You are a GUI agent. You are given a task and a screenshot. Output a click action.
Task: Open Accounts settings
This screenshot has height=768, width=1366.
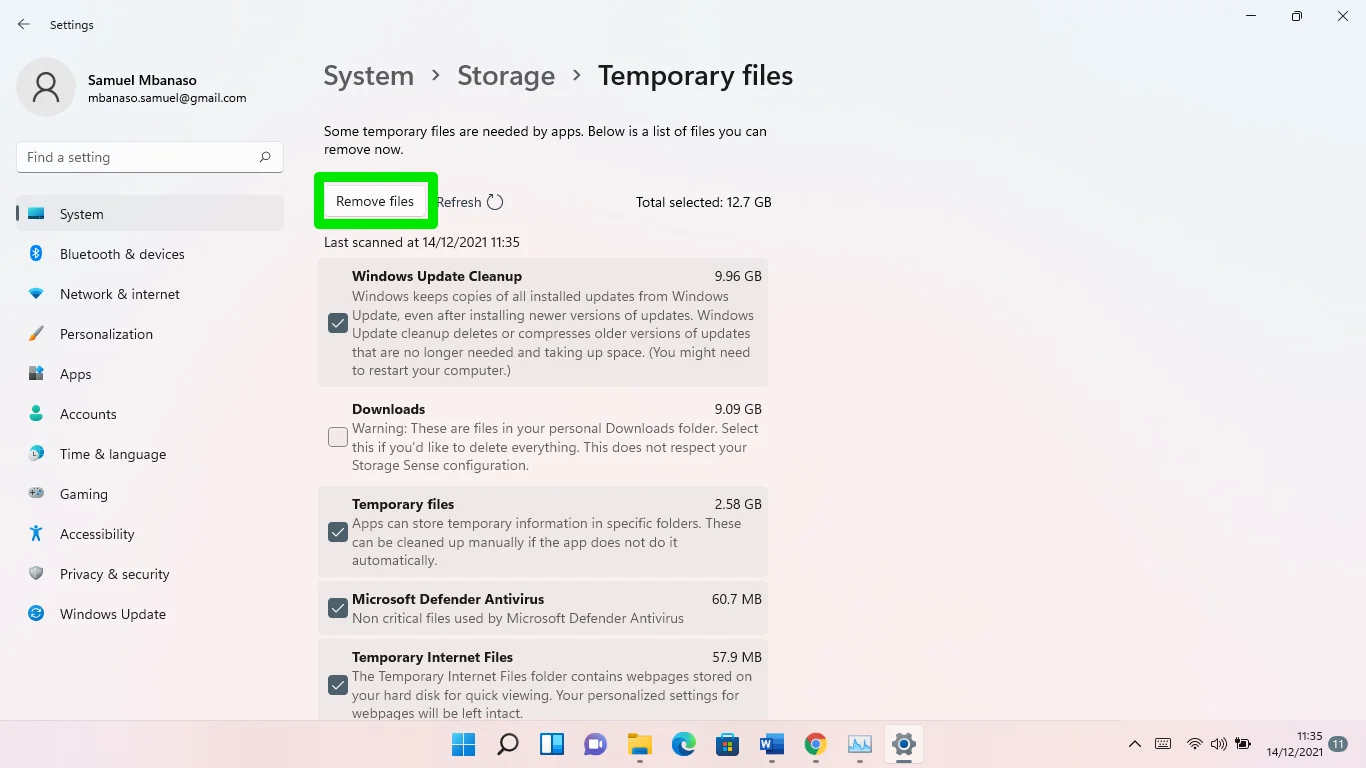(x=150, y=414)
